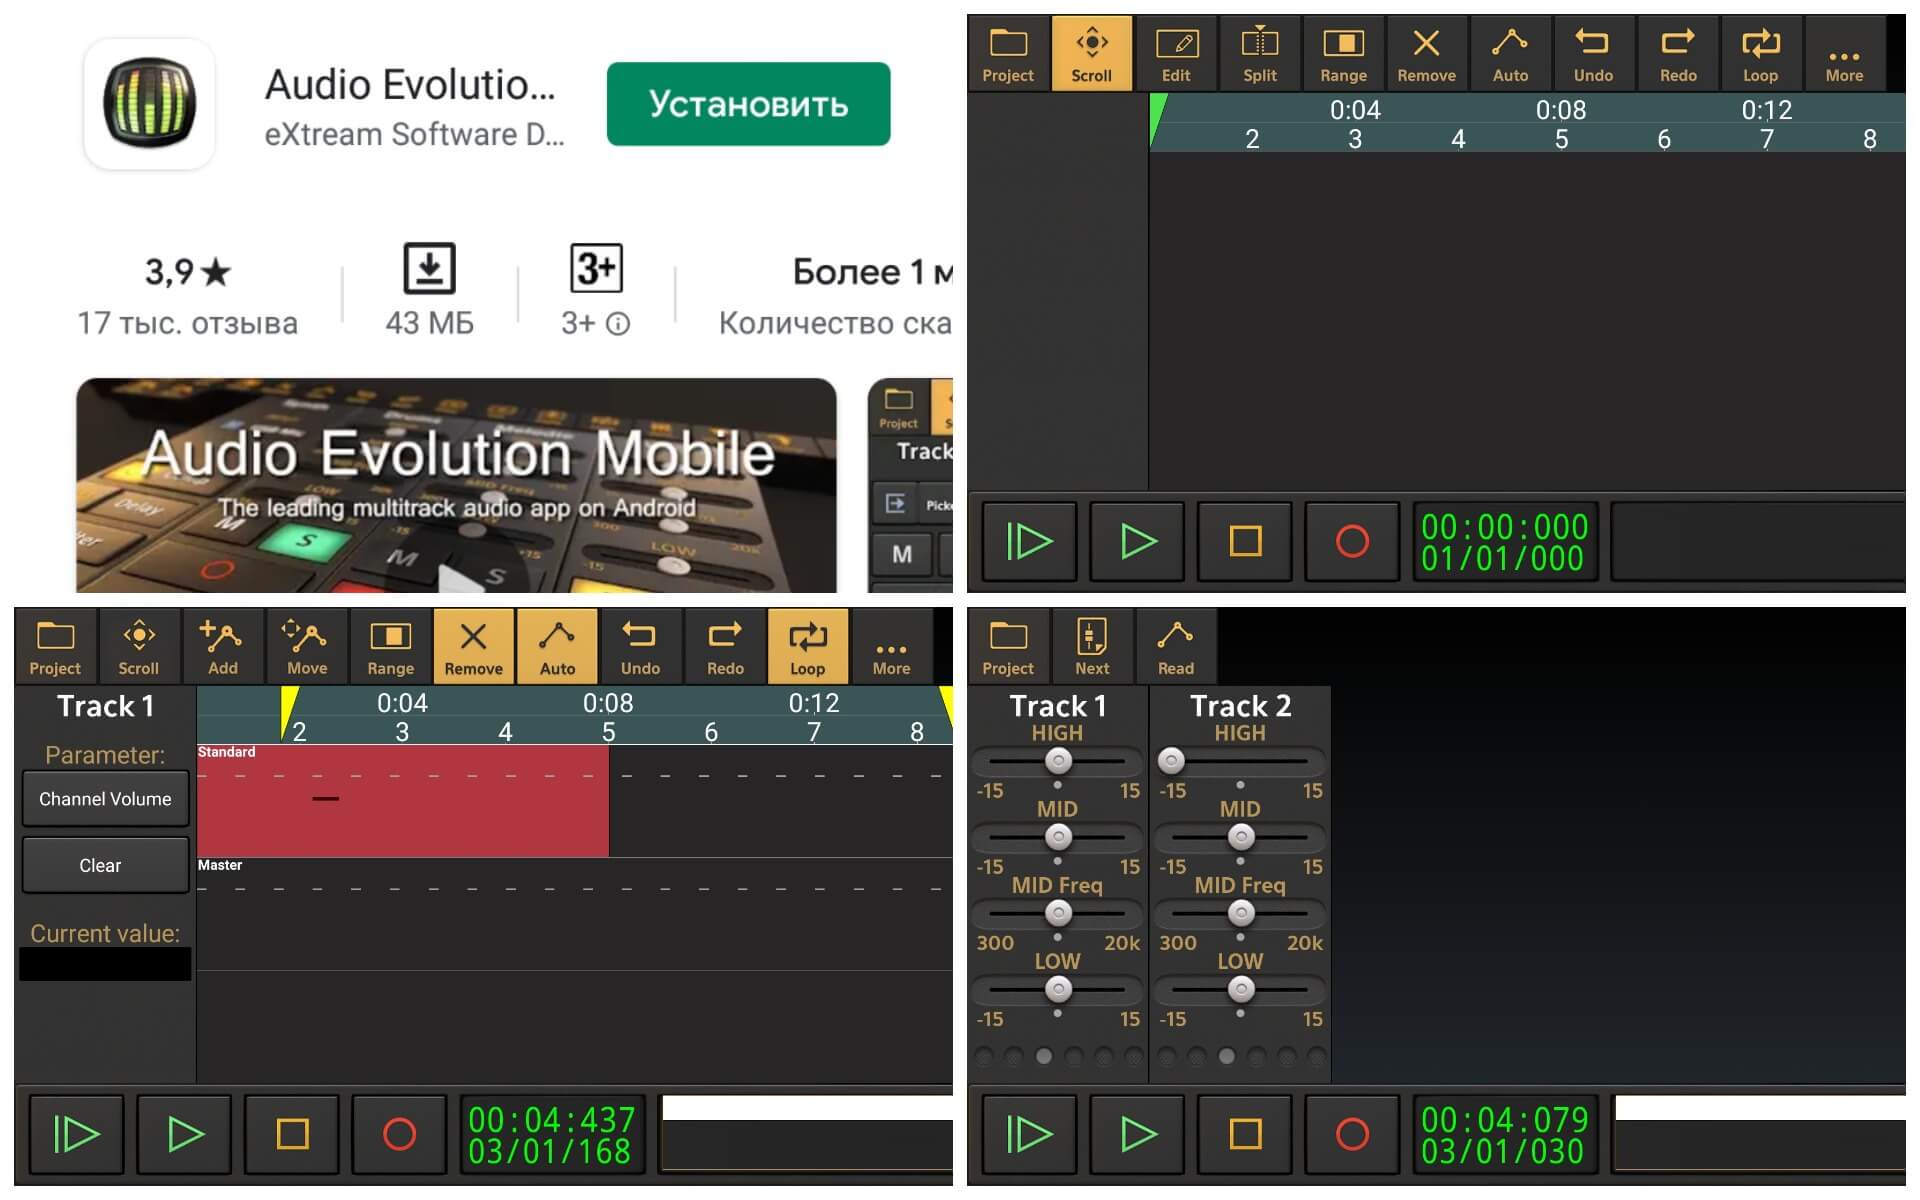This screenshot has width=1920, height=1200.
Task: Click Redo in automation editor toolbar
Action: (x=725, y=647)
